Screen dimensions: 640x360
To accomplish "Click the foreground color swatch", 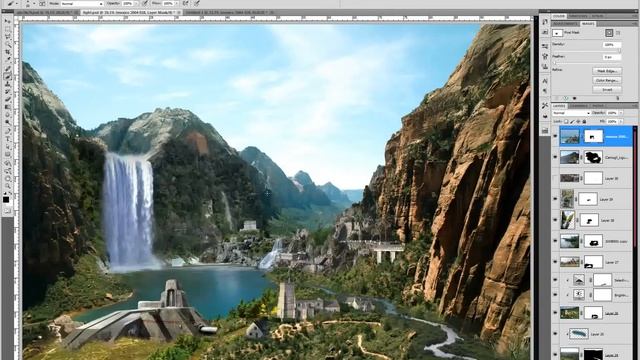I will pos(6,200).
